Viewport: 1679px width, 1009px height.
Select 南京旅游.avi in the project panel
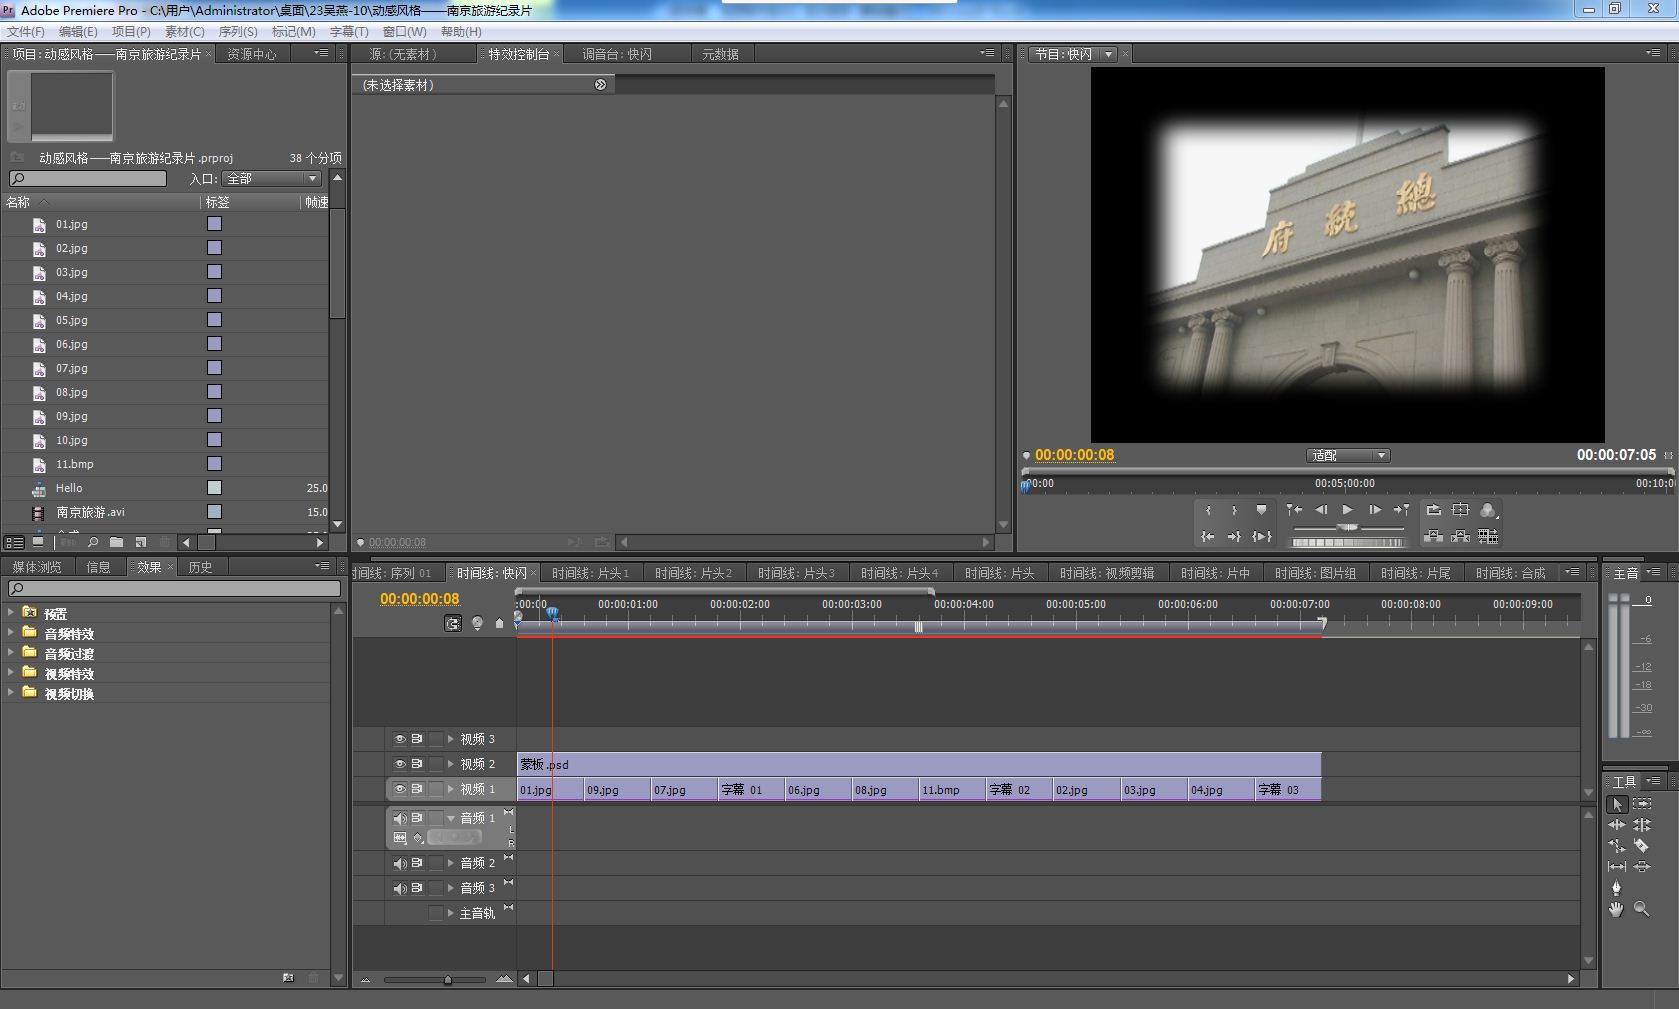(90, 512)
